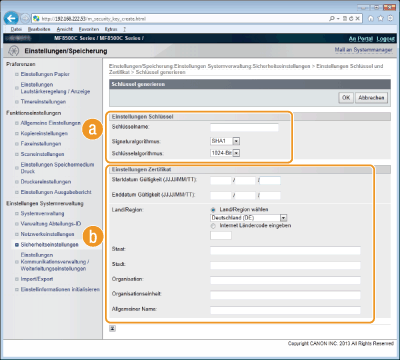
Task: Click the scroll-to-top icon below the form
Action: pos(113,328)
